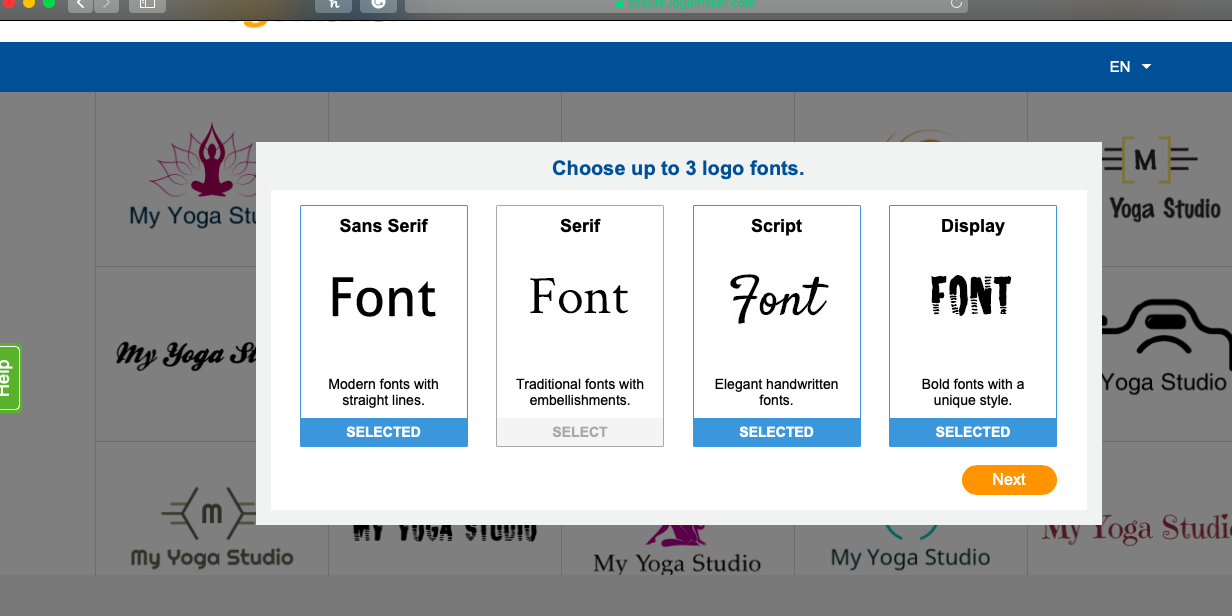Click 'Traditional fonts with embellishments.' description
The image size is (1232, 616).
[580, 392]
